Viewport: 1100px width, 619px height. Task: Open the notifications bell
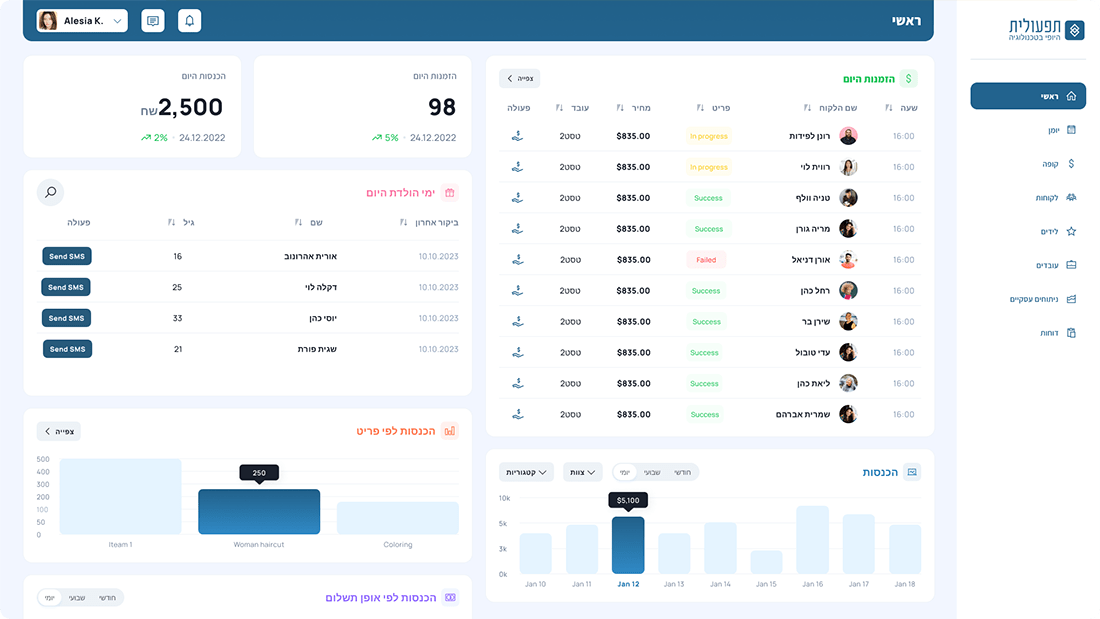click(x=189, y=21)
